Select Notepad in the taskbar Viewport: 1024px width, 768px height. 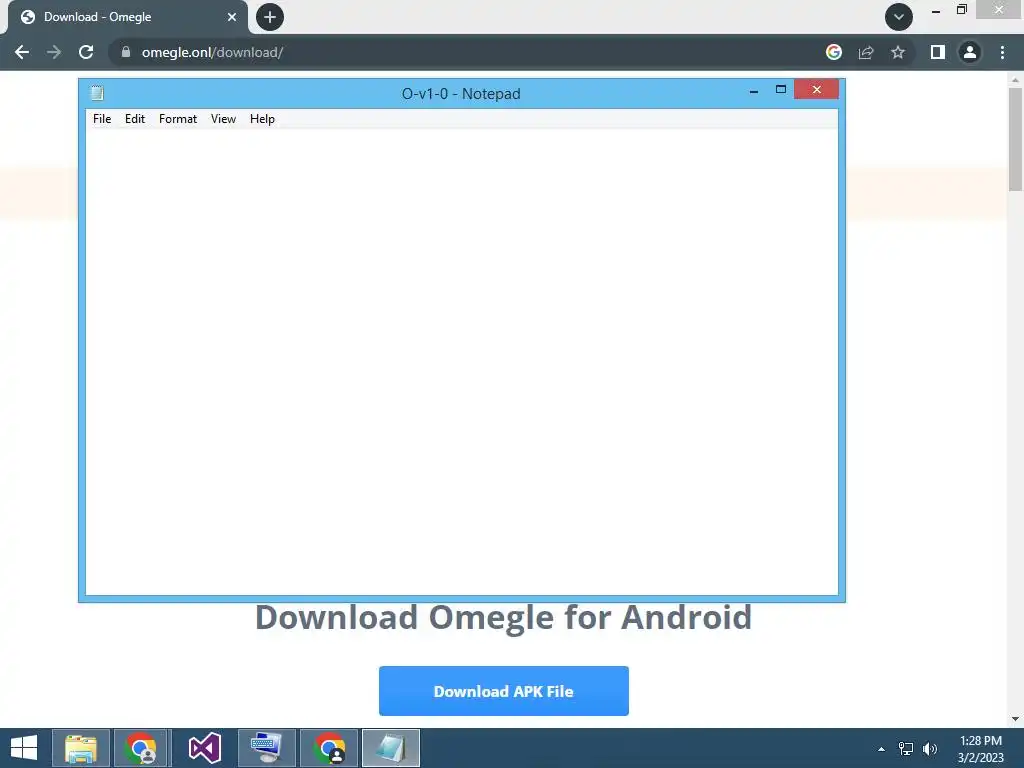[391, 748]
